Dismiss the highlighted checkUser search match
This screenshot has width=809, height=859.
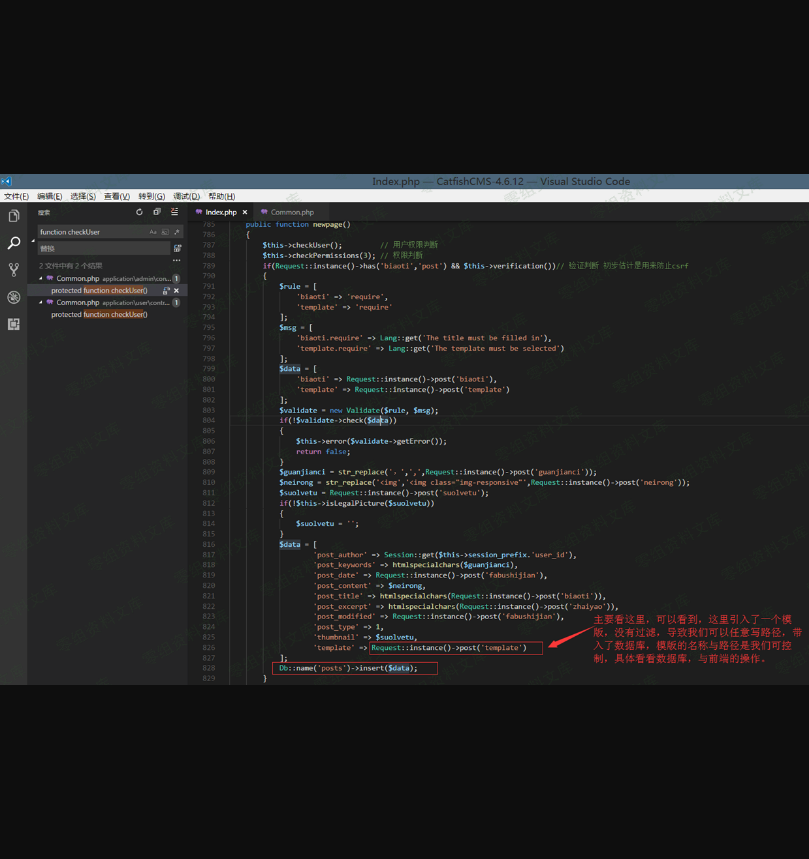(x=177, y=290)
